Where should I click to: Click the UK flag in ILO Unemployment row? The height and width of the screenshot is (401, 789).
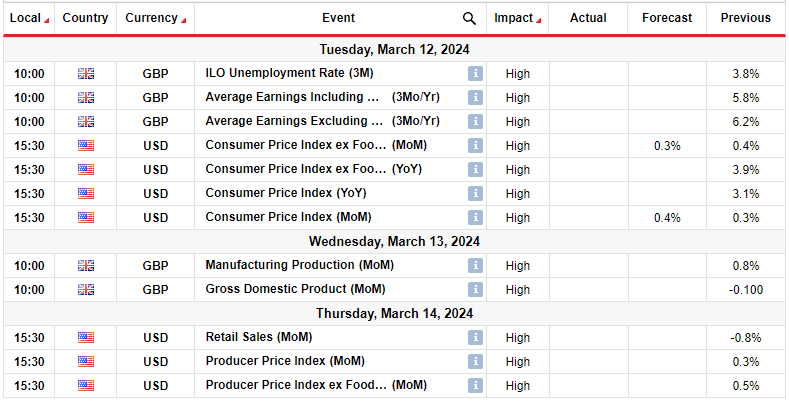(86, 74)
